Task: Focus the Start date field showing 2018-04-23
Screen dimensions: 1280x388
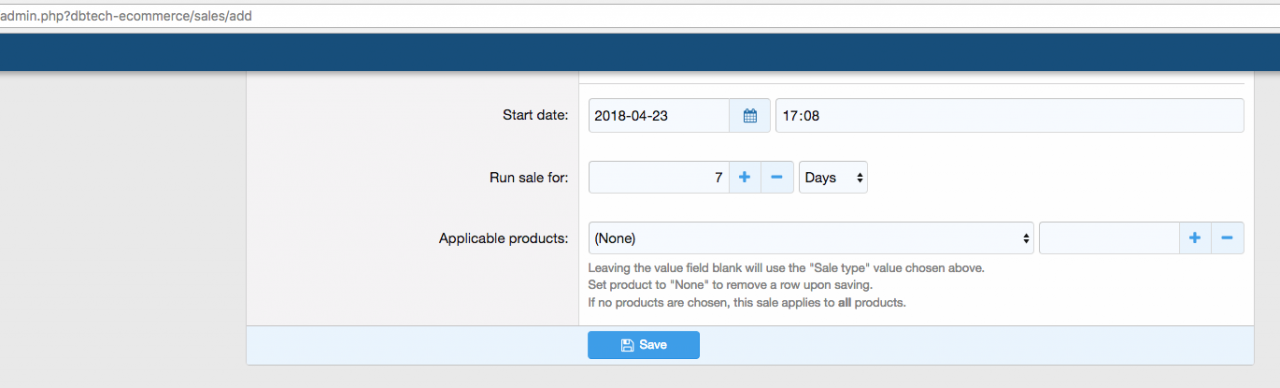Action: click(x=659, y=116)
